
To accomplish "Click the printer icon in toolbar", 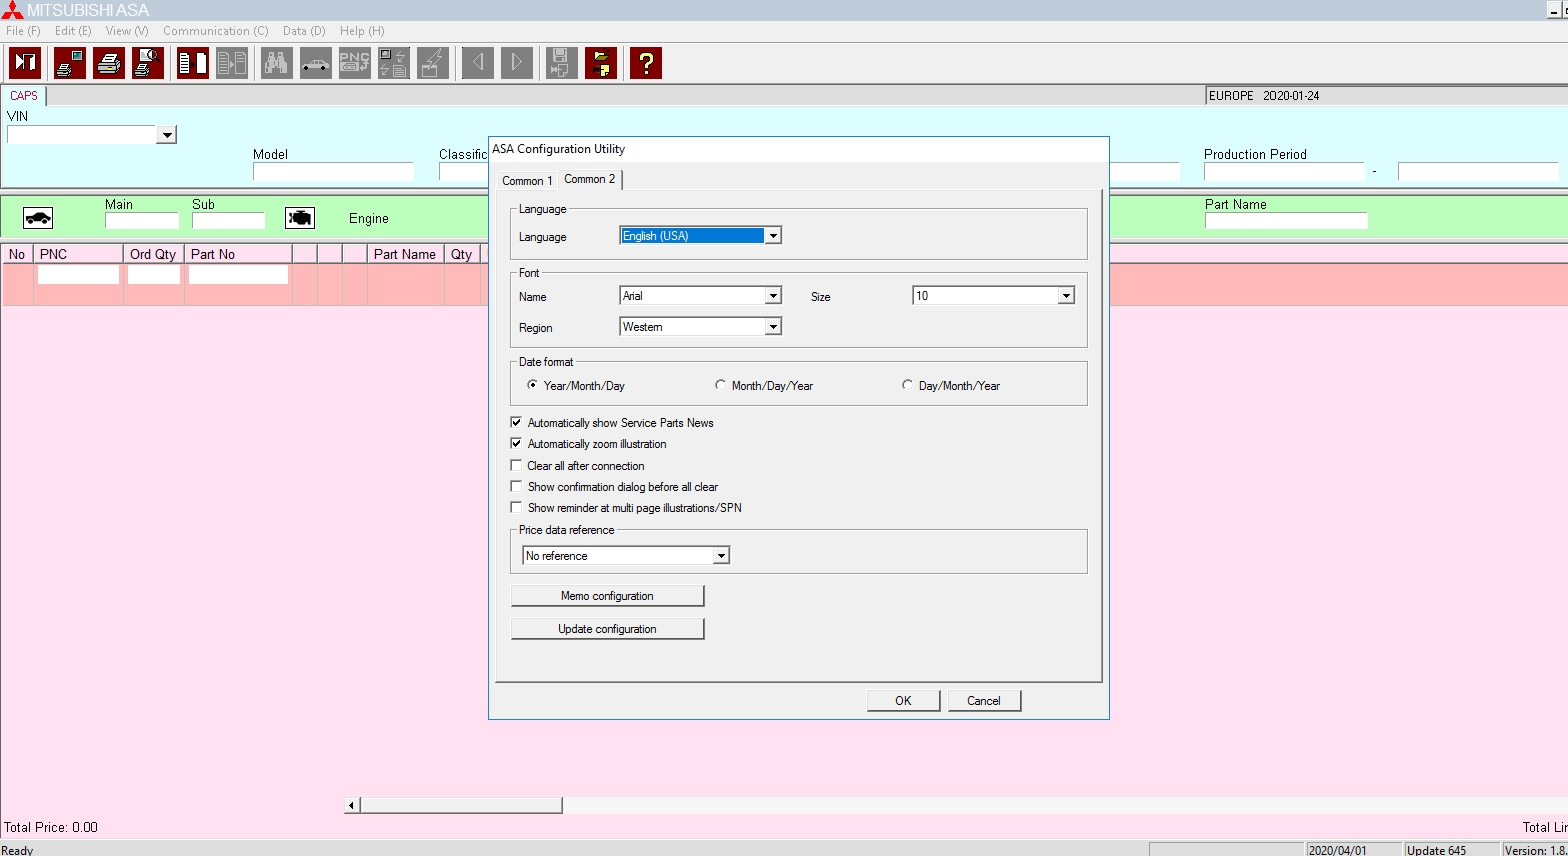I will [x=109, y=63].
